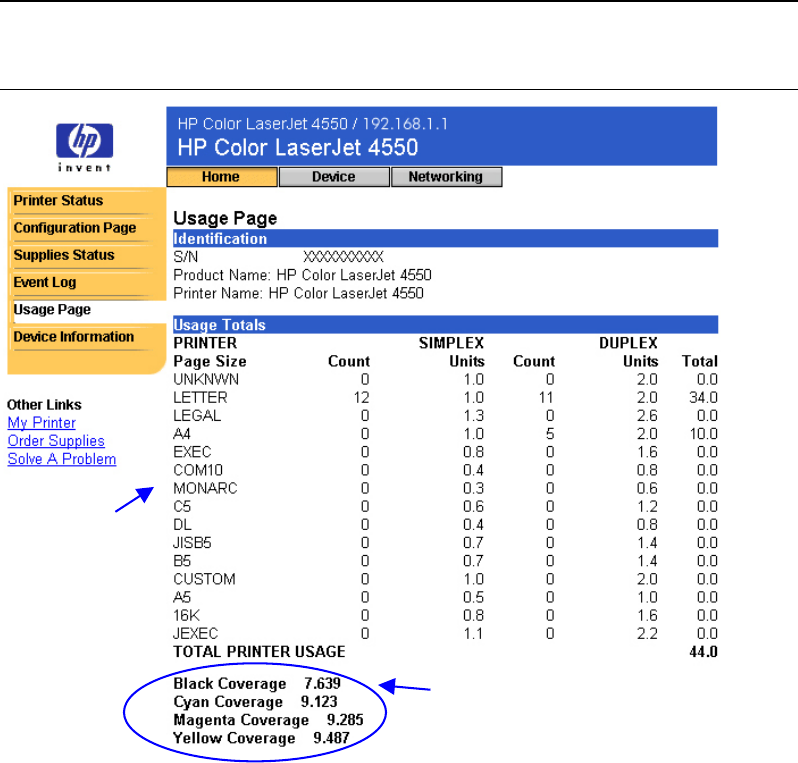Open the Home tab
This screenshot has width=798, height=763.
coord(222,177)
